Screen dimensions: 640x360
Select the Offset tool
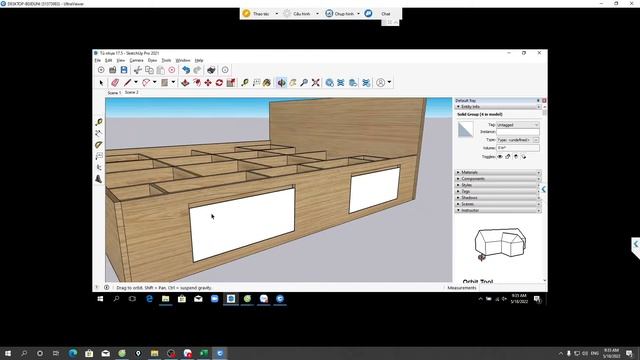point(197,83)
